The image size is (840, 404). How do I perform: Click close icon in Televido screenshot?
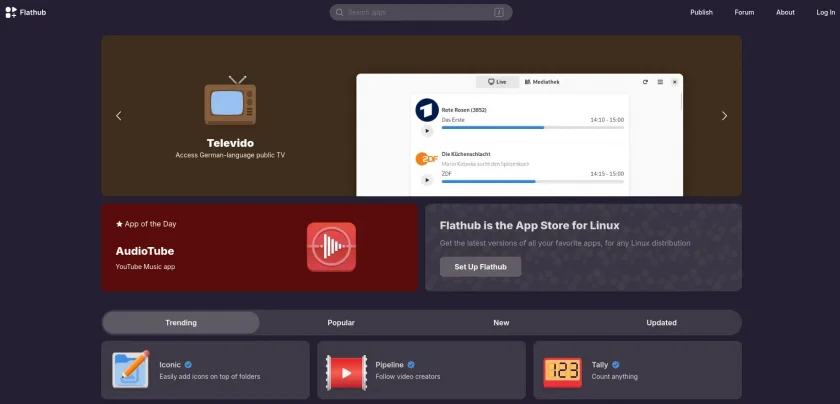674,82
